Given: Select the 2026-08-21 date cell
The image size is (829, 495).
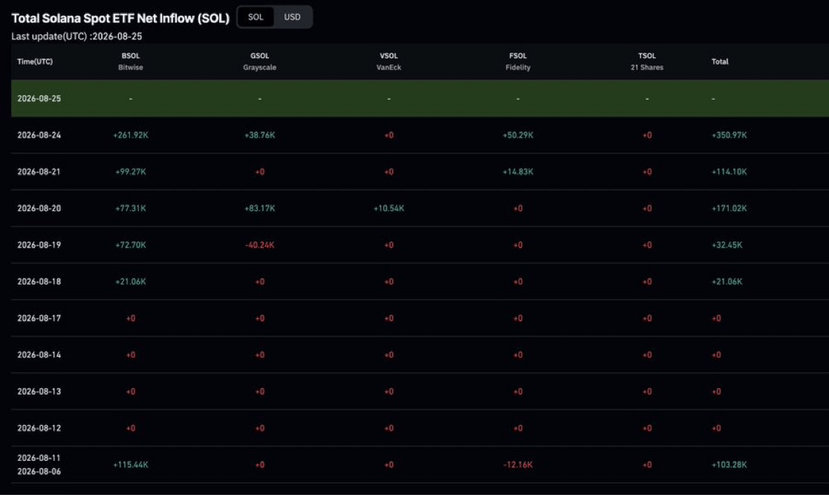Looking at the screenshot, I should click(39, 171).
